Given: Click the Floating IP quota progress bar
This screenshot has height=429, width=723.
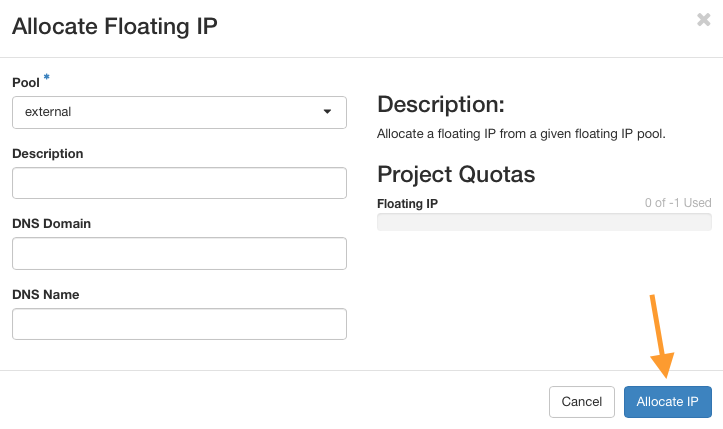Looking at the screenshot, I should 544,222.
